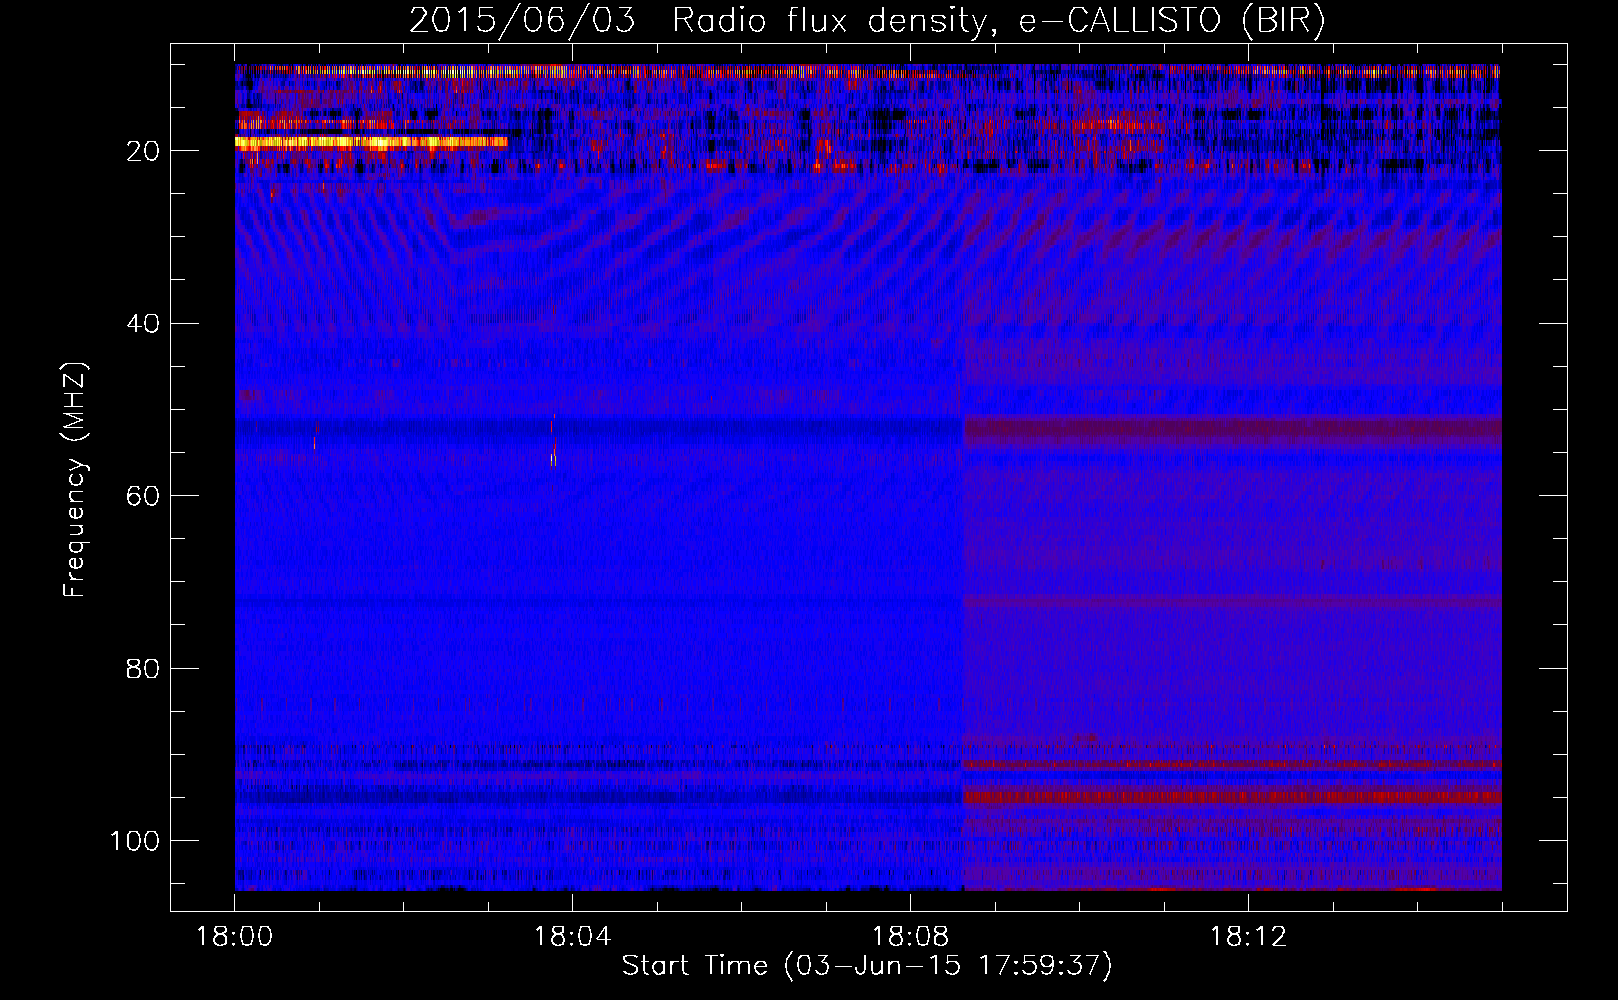Click the '80' frequency tick label
Viewport: 1618px width, 1000px height.
click(x=143, y=668)
